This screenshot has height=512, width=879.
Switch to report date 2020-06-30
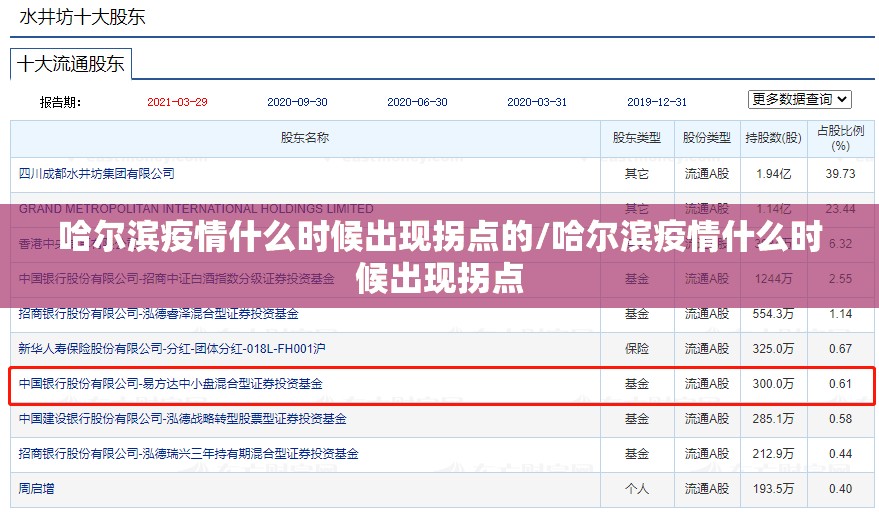point(417,102)
